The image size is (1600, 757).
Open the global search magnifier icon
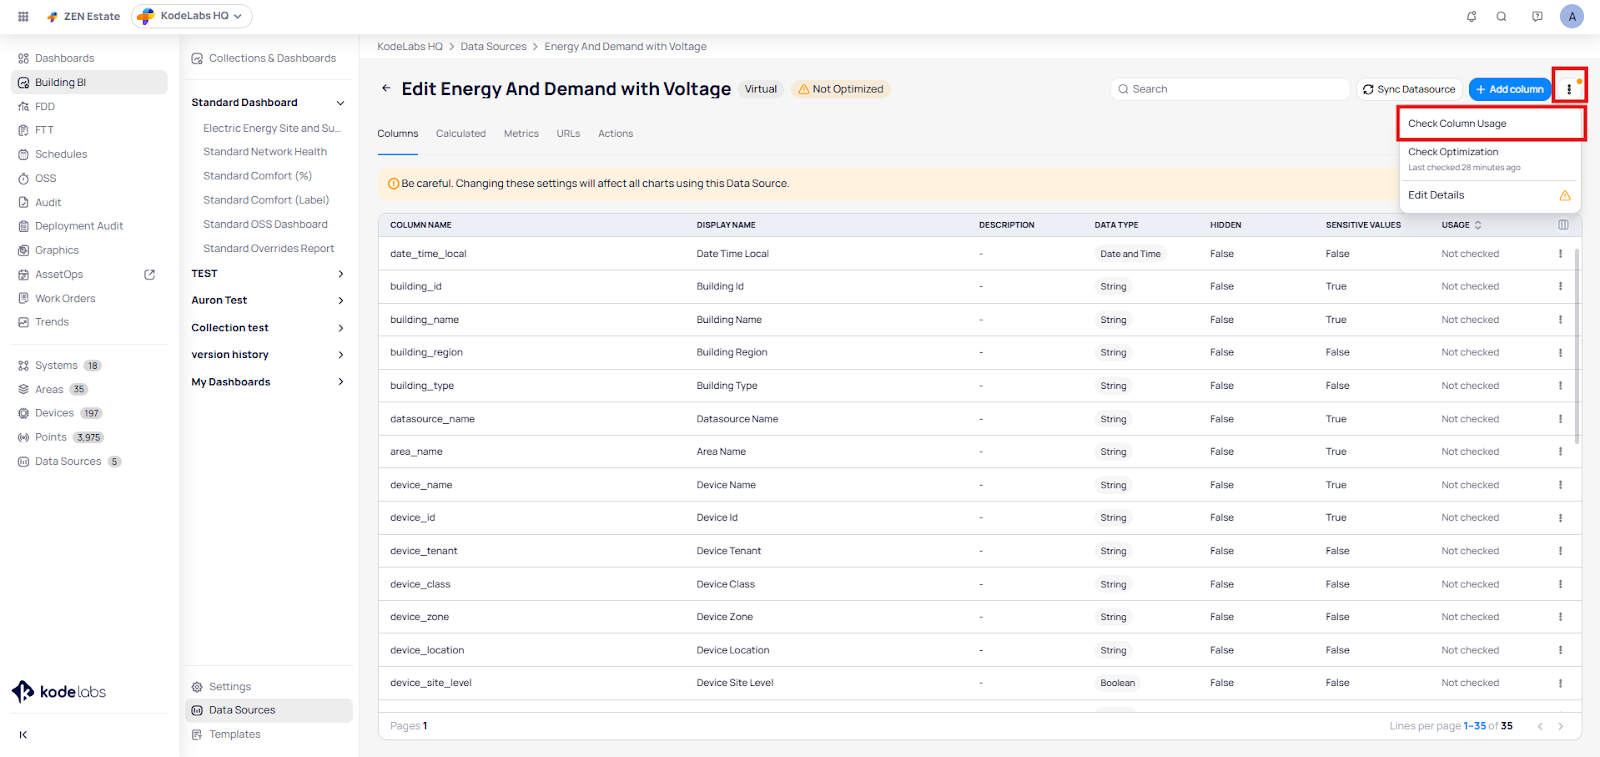pyautogui.click(x=1501, y=16)
